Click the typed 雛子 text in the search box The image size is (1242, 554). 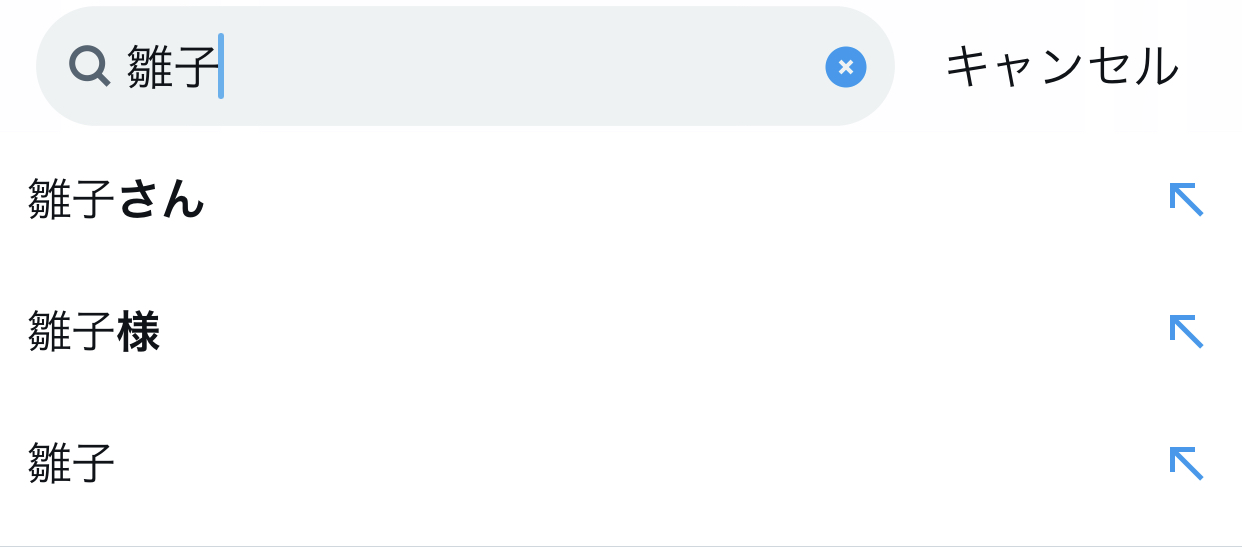pos(171,67)
